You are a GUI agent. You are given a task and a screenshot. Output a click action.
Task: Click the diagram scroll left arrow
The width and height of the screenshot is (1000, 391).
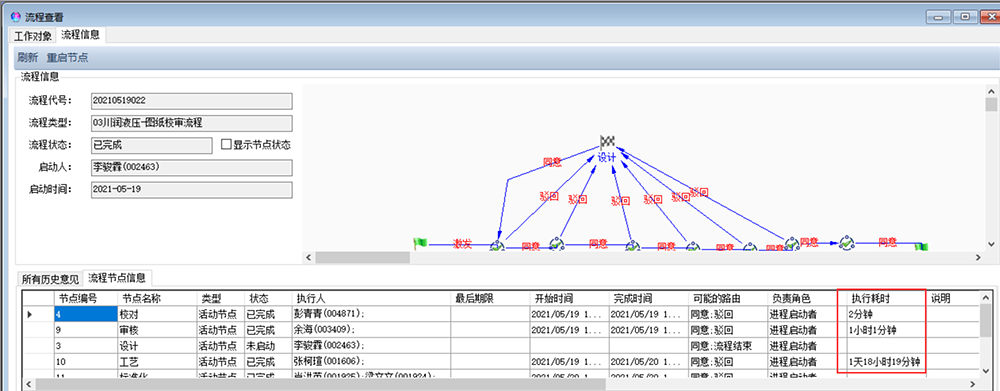[309, 257]
